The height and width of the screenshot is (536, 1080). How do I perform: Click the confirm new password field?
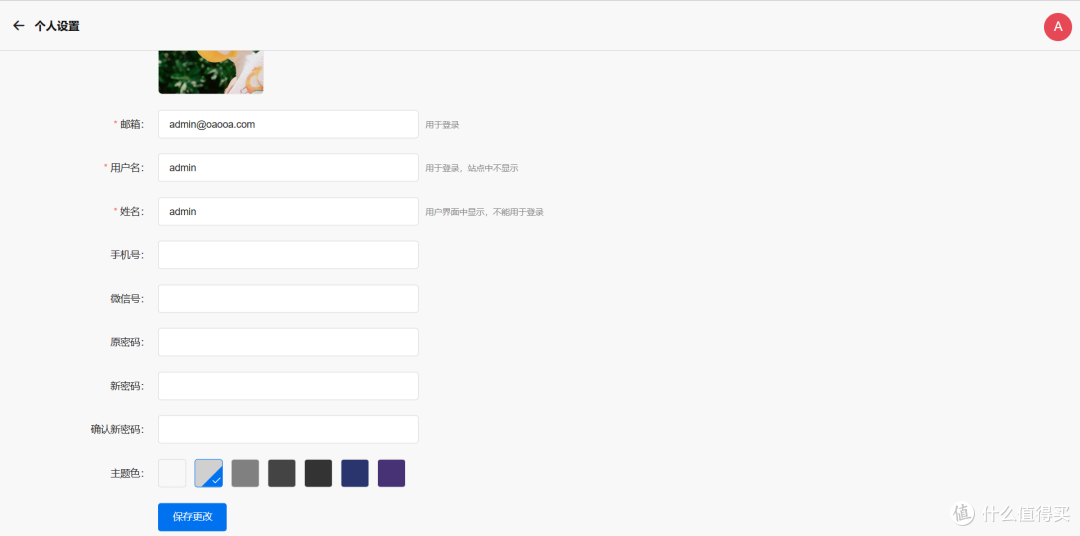[x=288, y=429]
